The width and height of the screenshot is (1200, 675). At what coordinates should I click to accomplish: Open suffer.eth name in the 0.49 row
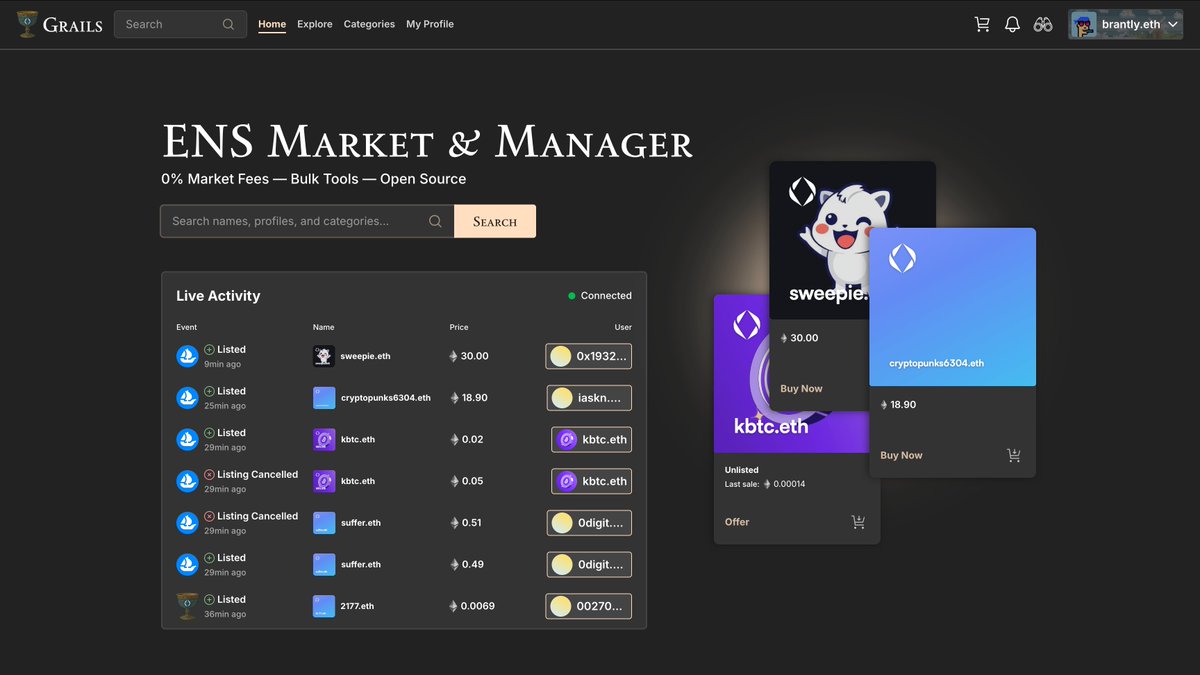click(x=361, y=565)
